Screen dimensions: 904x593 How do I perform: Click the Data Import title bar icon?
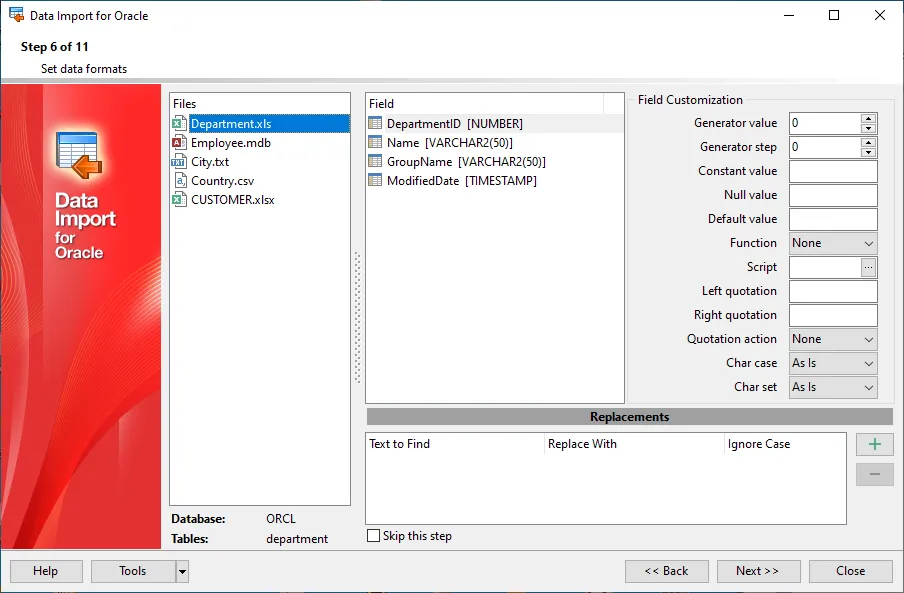(17, 15)
